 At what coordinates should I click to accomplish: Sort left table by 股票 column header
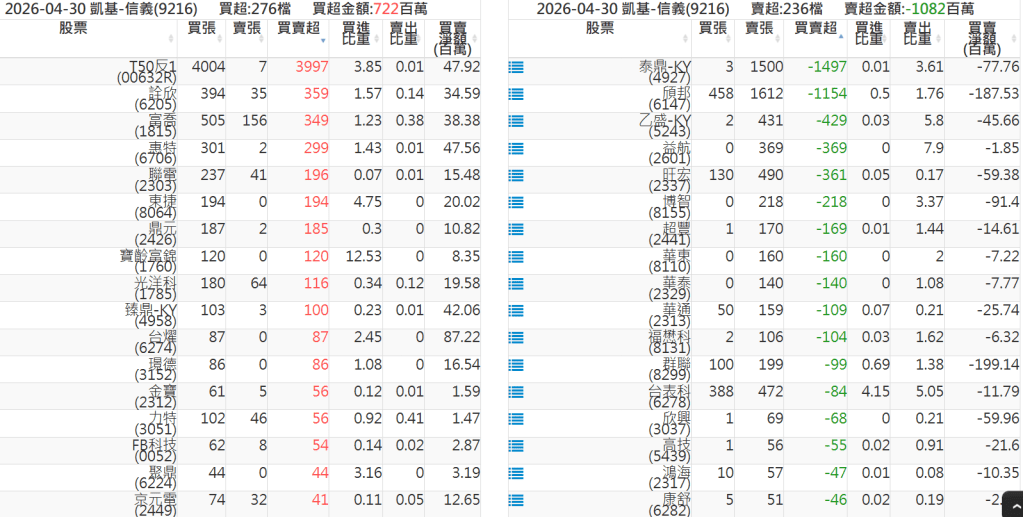point(90,29)
